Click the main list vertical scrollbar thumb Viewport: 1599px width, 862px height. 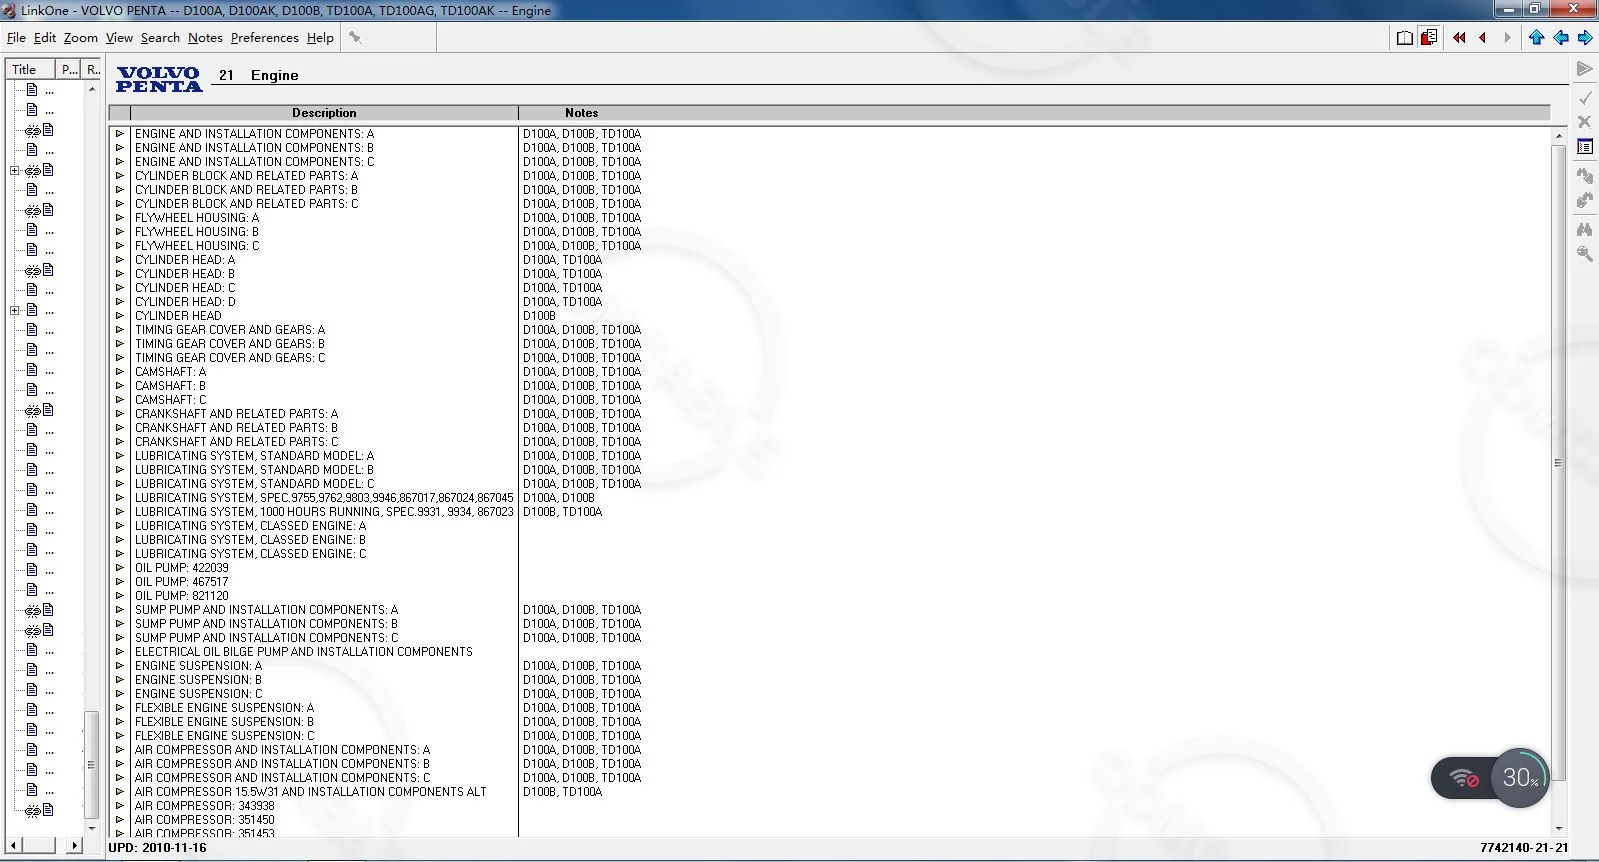(x=1558, y=462)
